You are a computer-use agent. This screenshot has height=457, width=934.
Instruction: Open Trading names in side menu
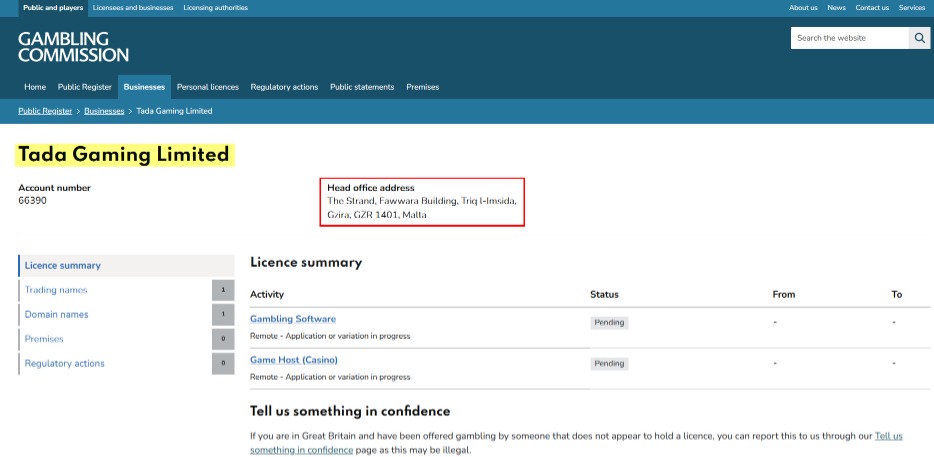(x=56, y=290)
